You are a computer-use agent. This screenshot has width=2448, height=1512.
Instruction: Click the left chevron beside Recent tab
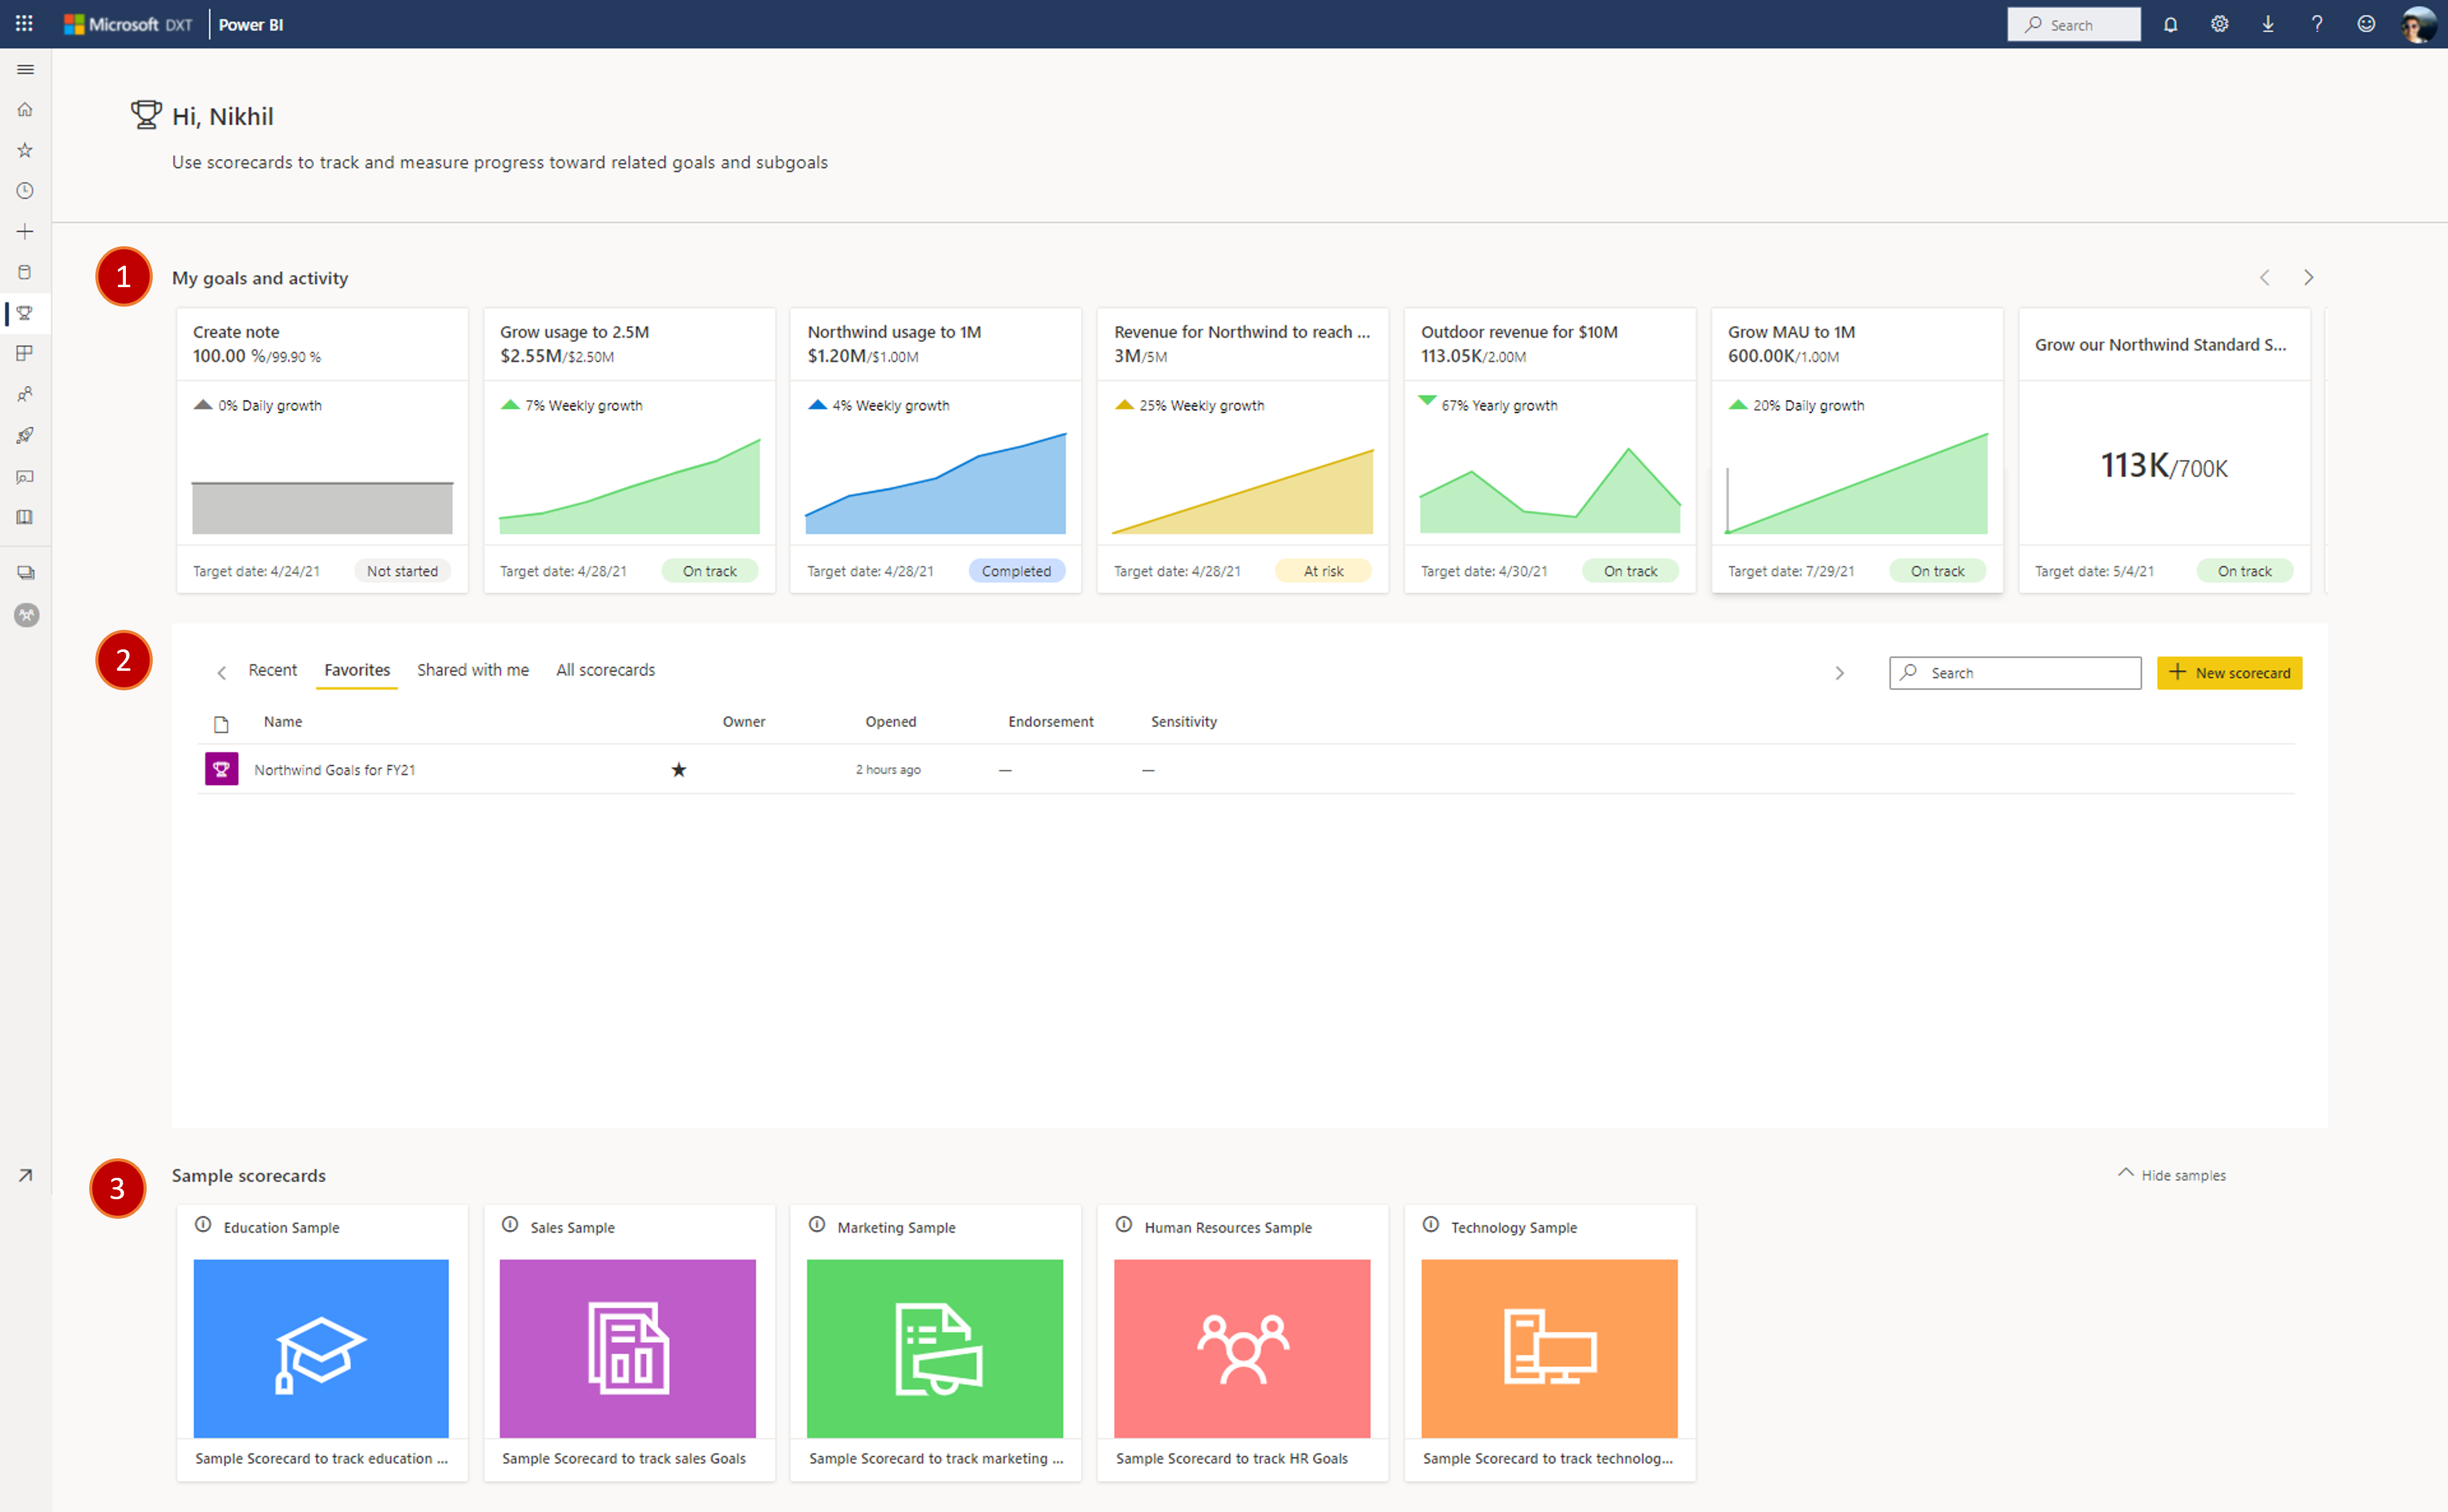[x=222, y=671]
